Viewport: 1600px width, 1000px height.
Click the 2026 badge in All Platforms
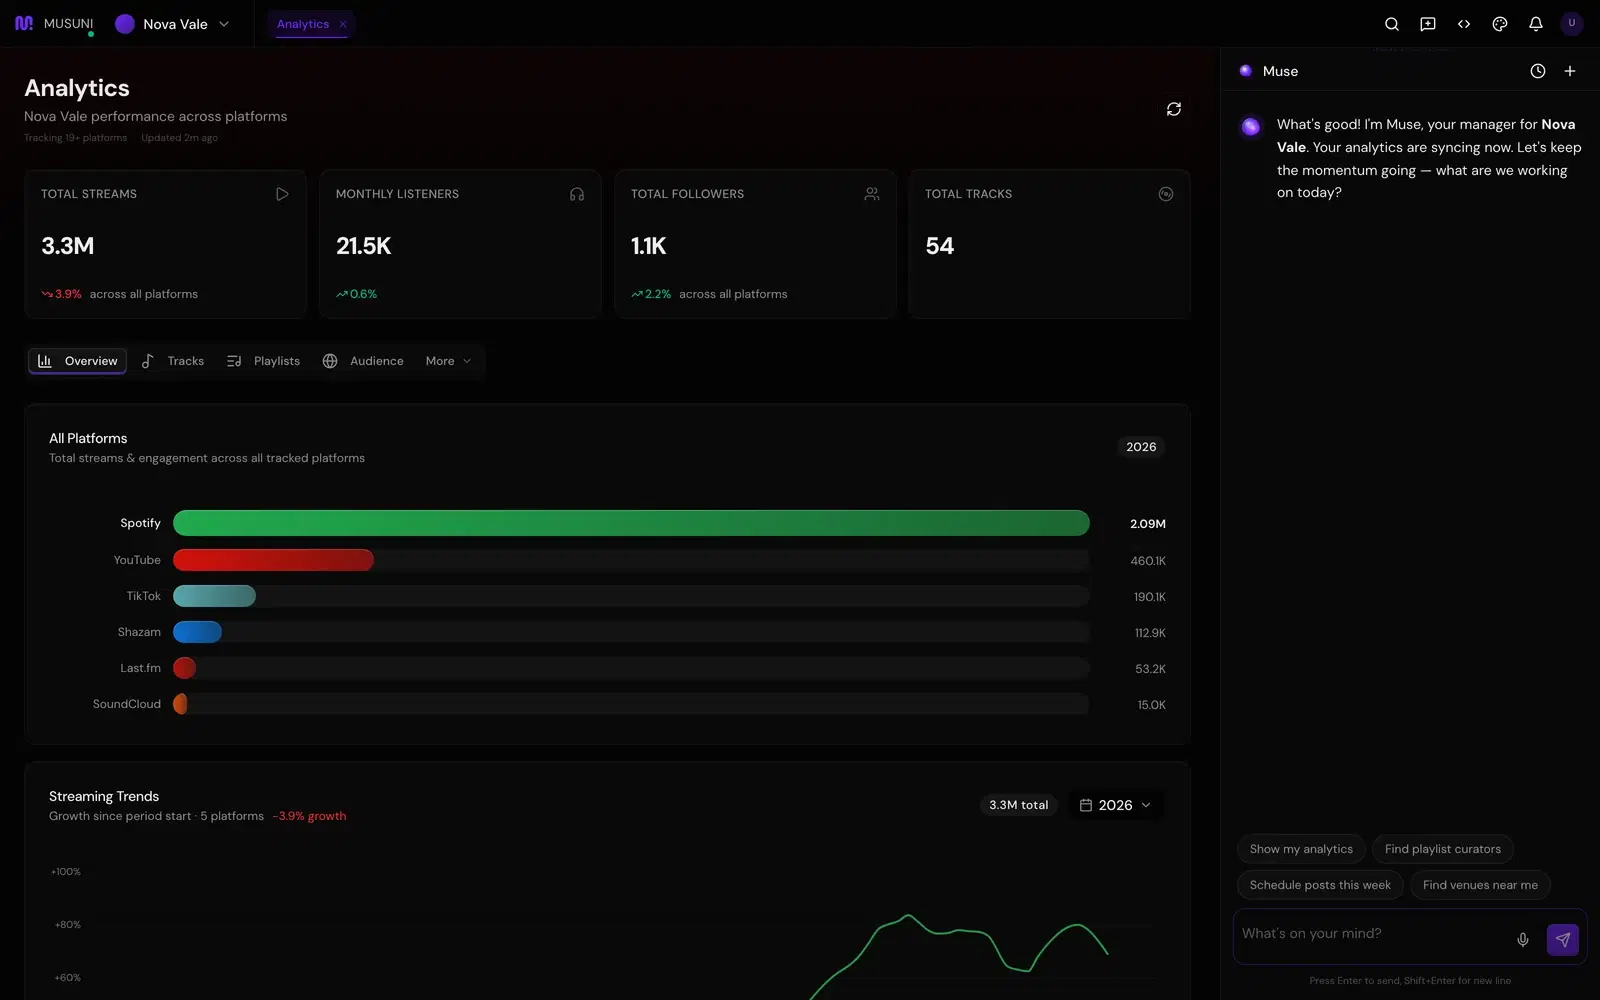pos(1141,447)
